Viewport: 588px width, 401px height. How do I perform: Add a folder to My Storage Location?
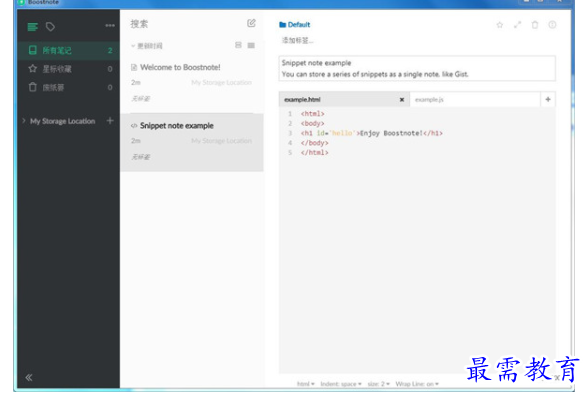tap(110, 121)
